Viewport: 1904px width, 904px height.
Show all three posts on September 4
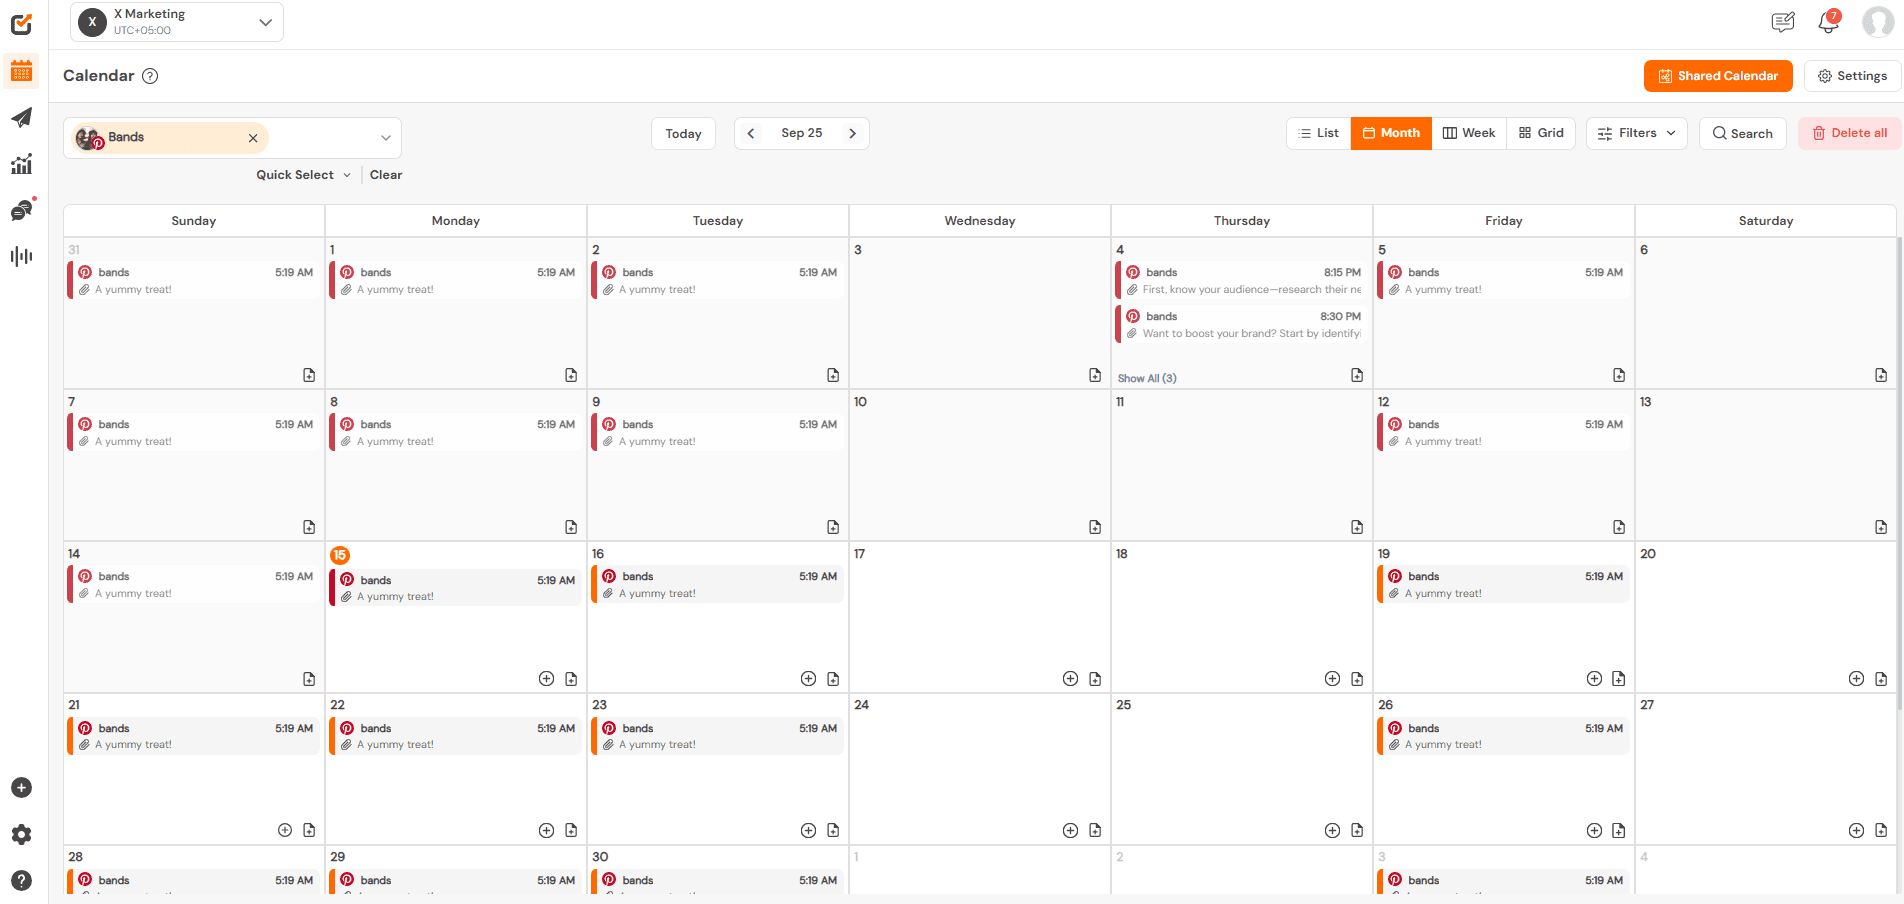click(1147, 378)
